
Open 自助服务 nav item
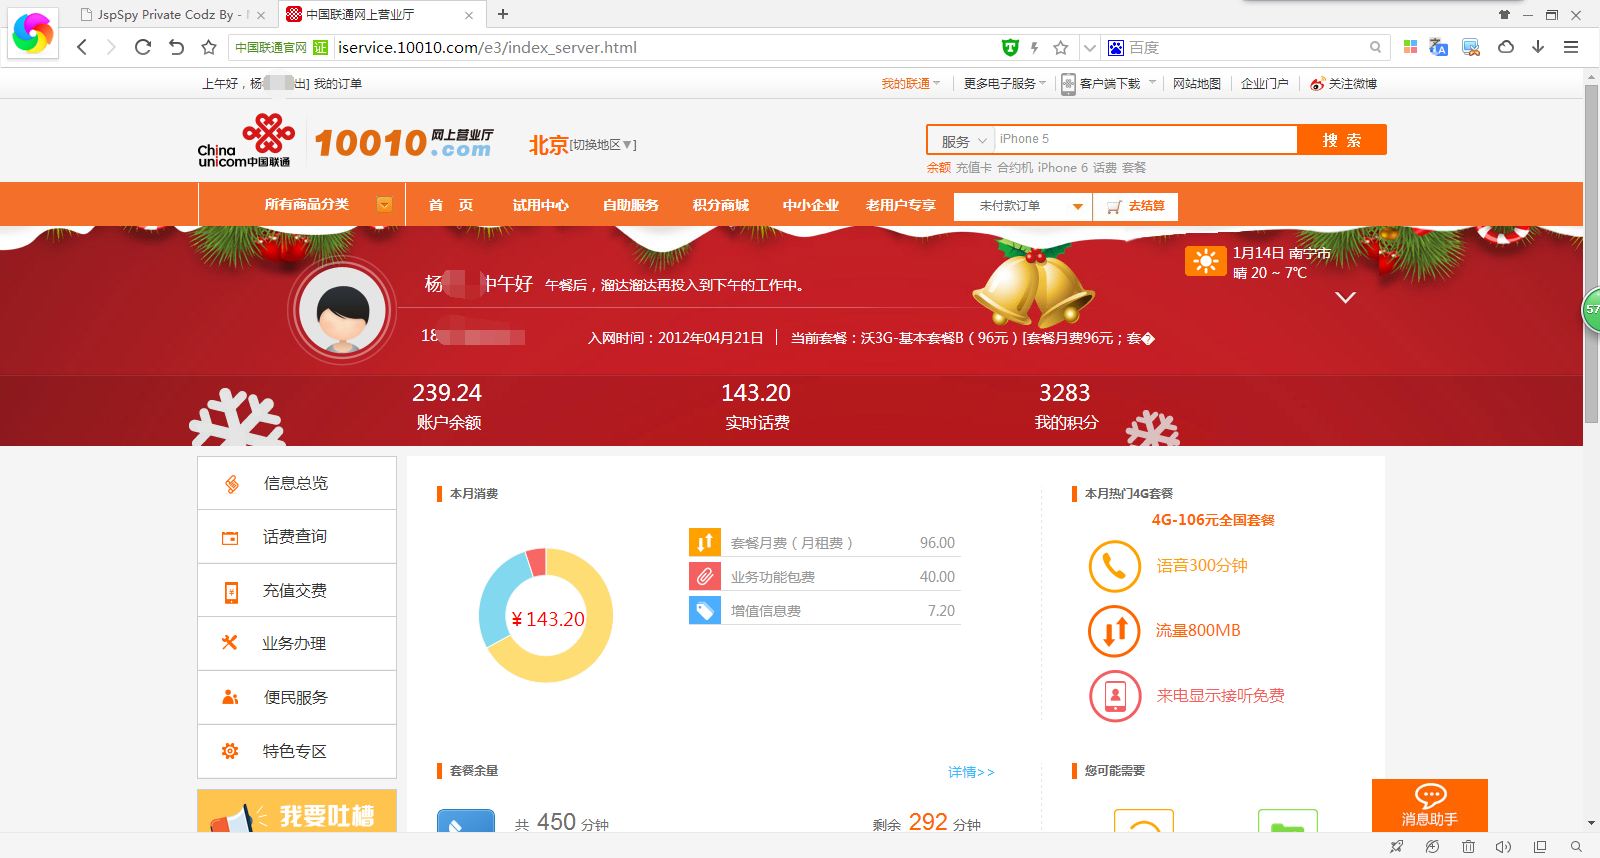point(630,205)
